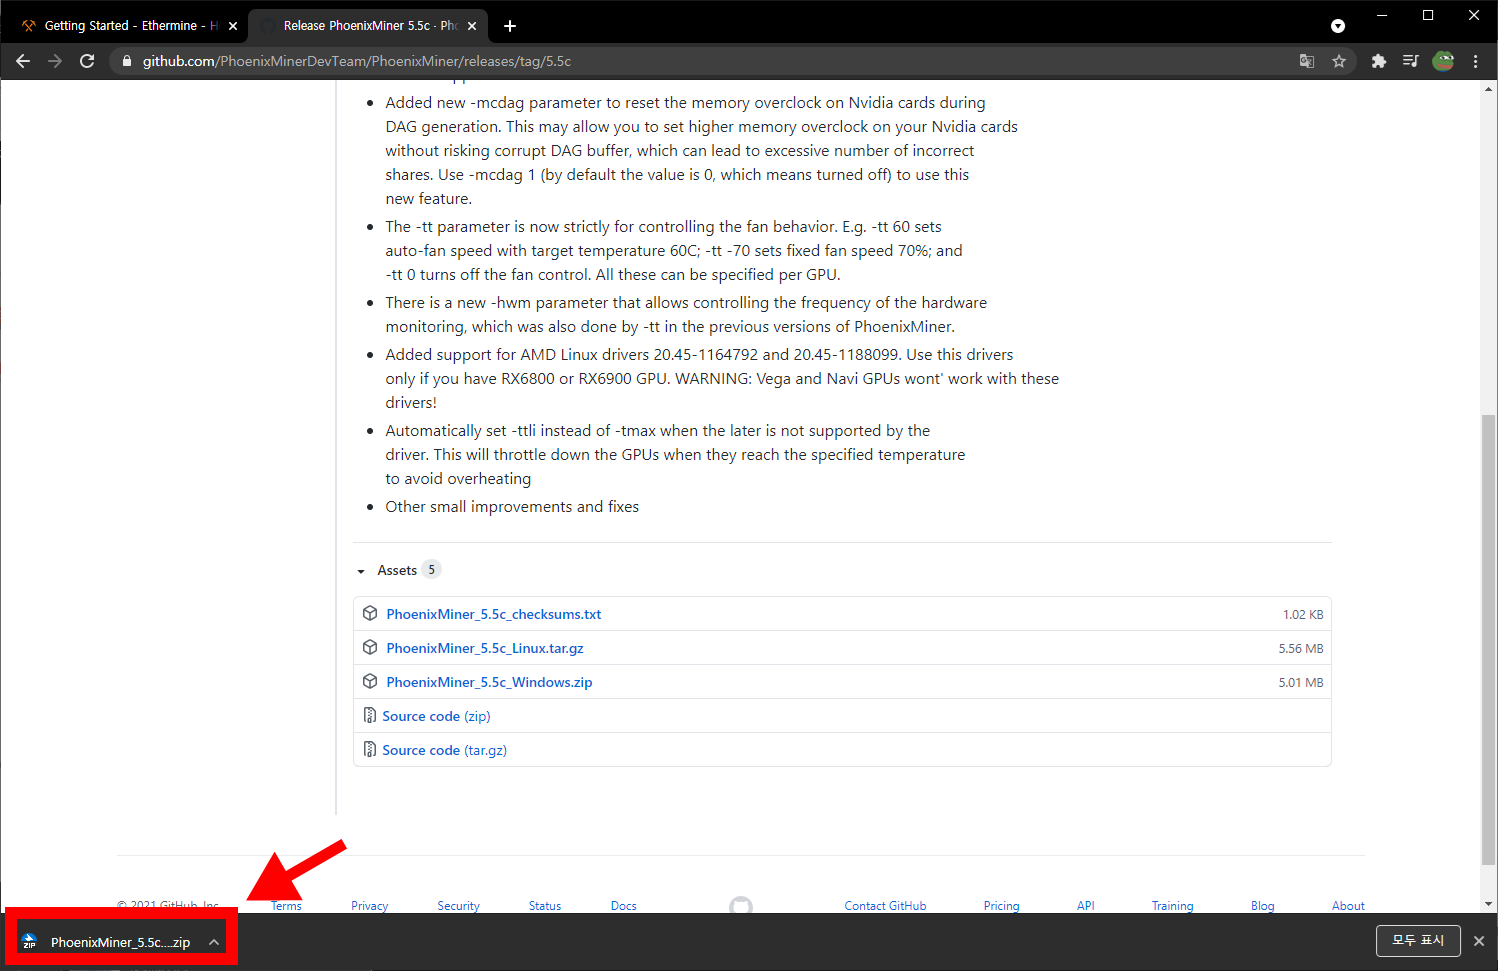The width and height of the screenshot is (1498, 971).
Task: Download PhoenixMiner_5.5c_checksums.txt
Action: click(494, 614)
